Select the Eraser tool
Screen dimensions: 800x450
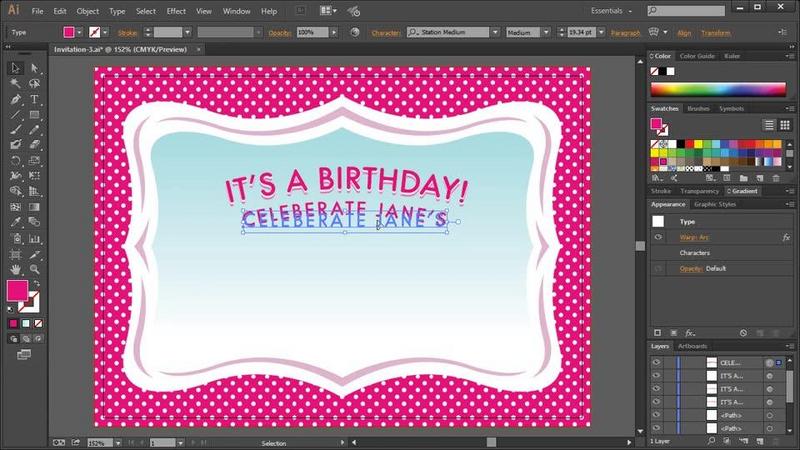[34, 145]
